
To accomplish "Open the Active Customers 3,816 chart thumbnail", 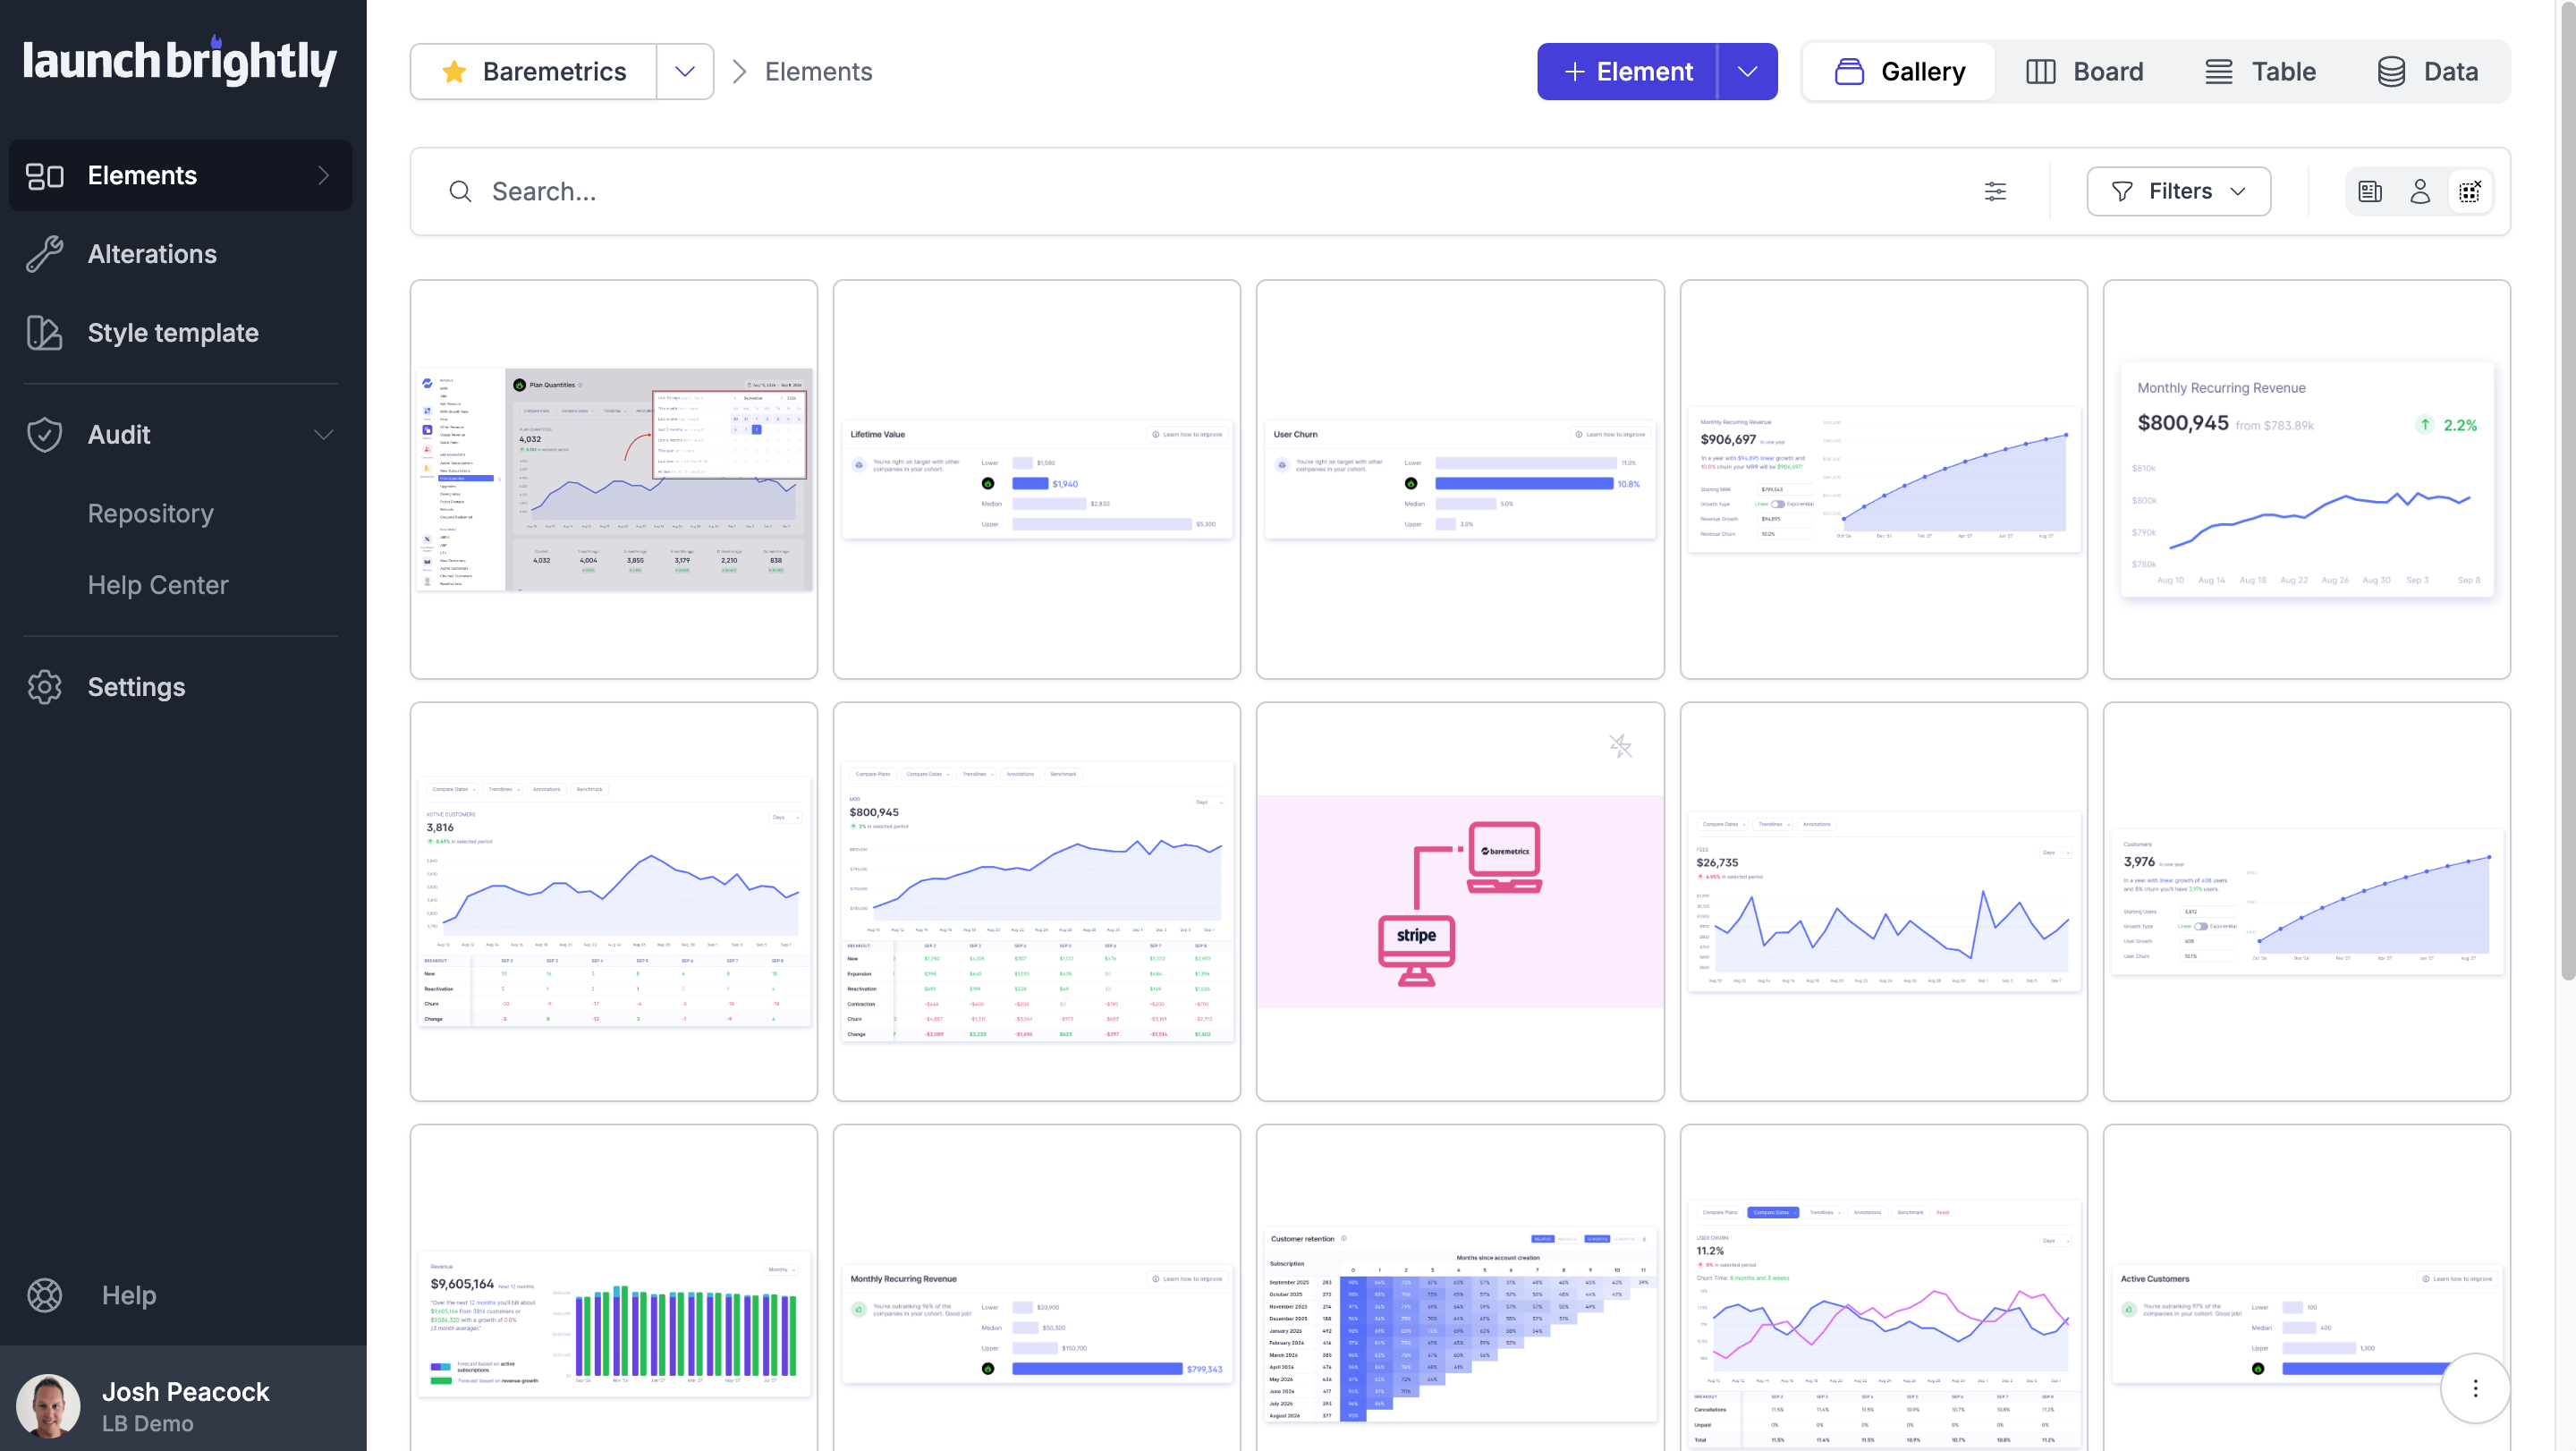I will pyautogui.click(x=613, y=901).
